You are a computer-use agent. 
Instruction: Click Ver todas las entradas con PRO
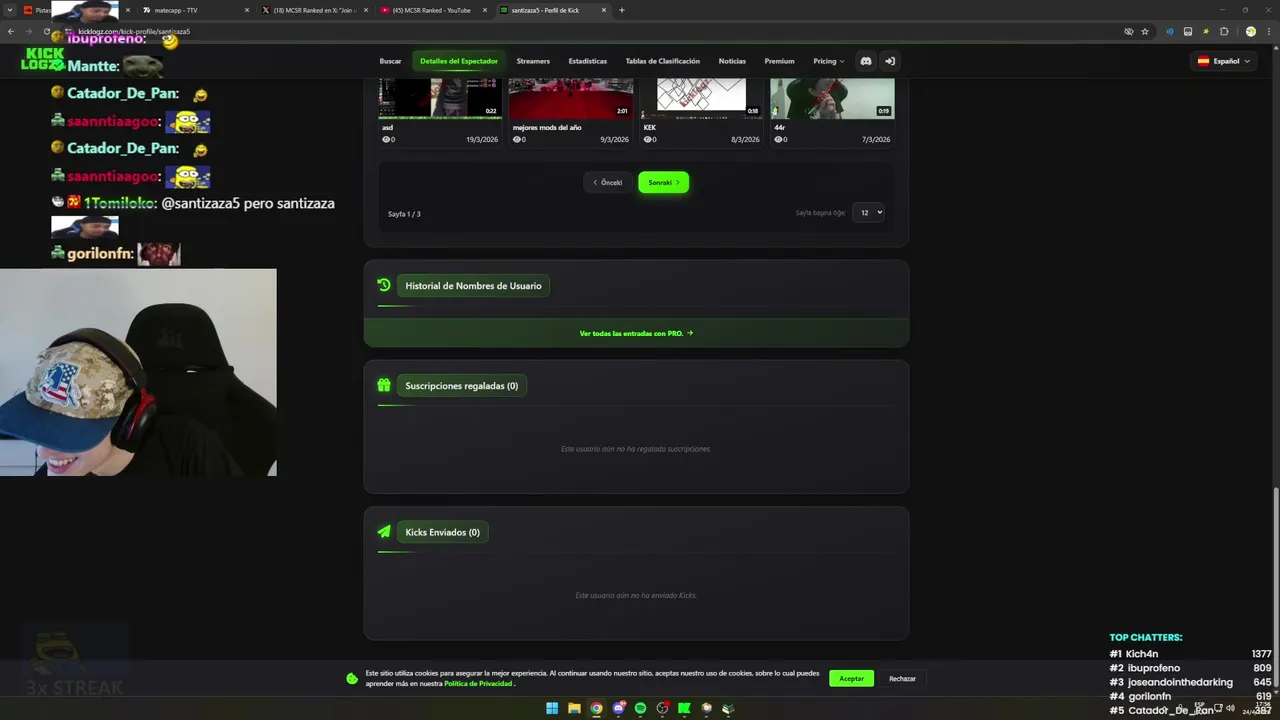pyautogui.click(x=636, y=333)
